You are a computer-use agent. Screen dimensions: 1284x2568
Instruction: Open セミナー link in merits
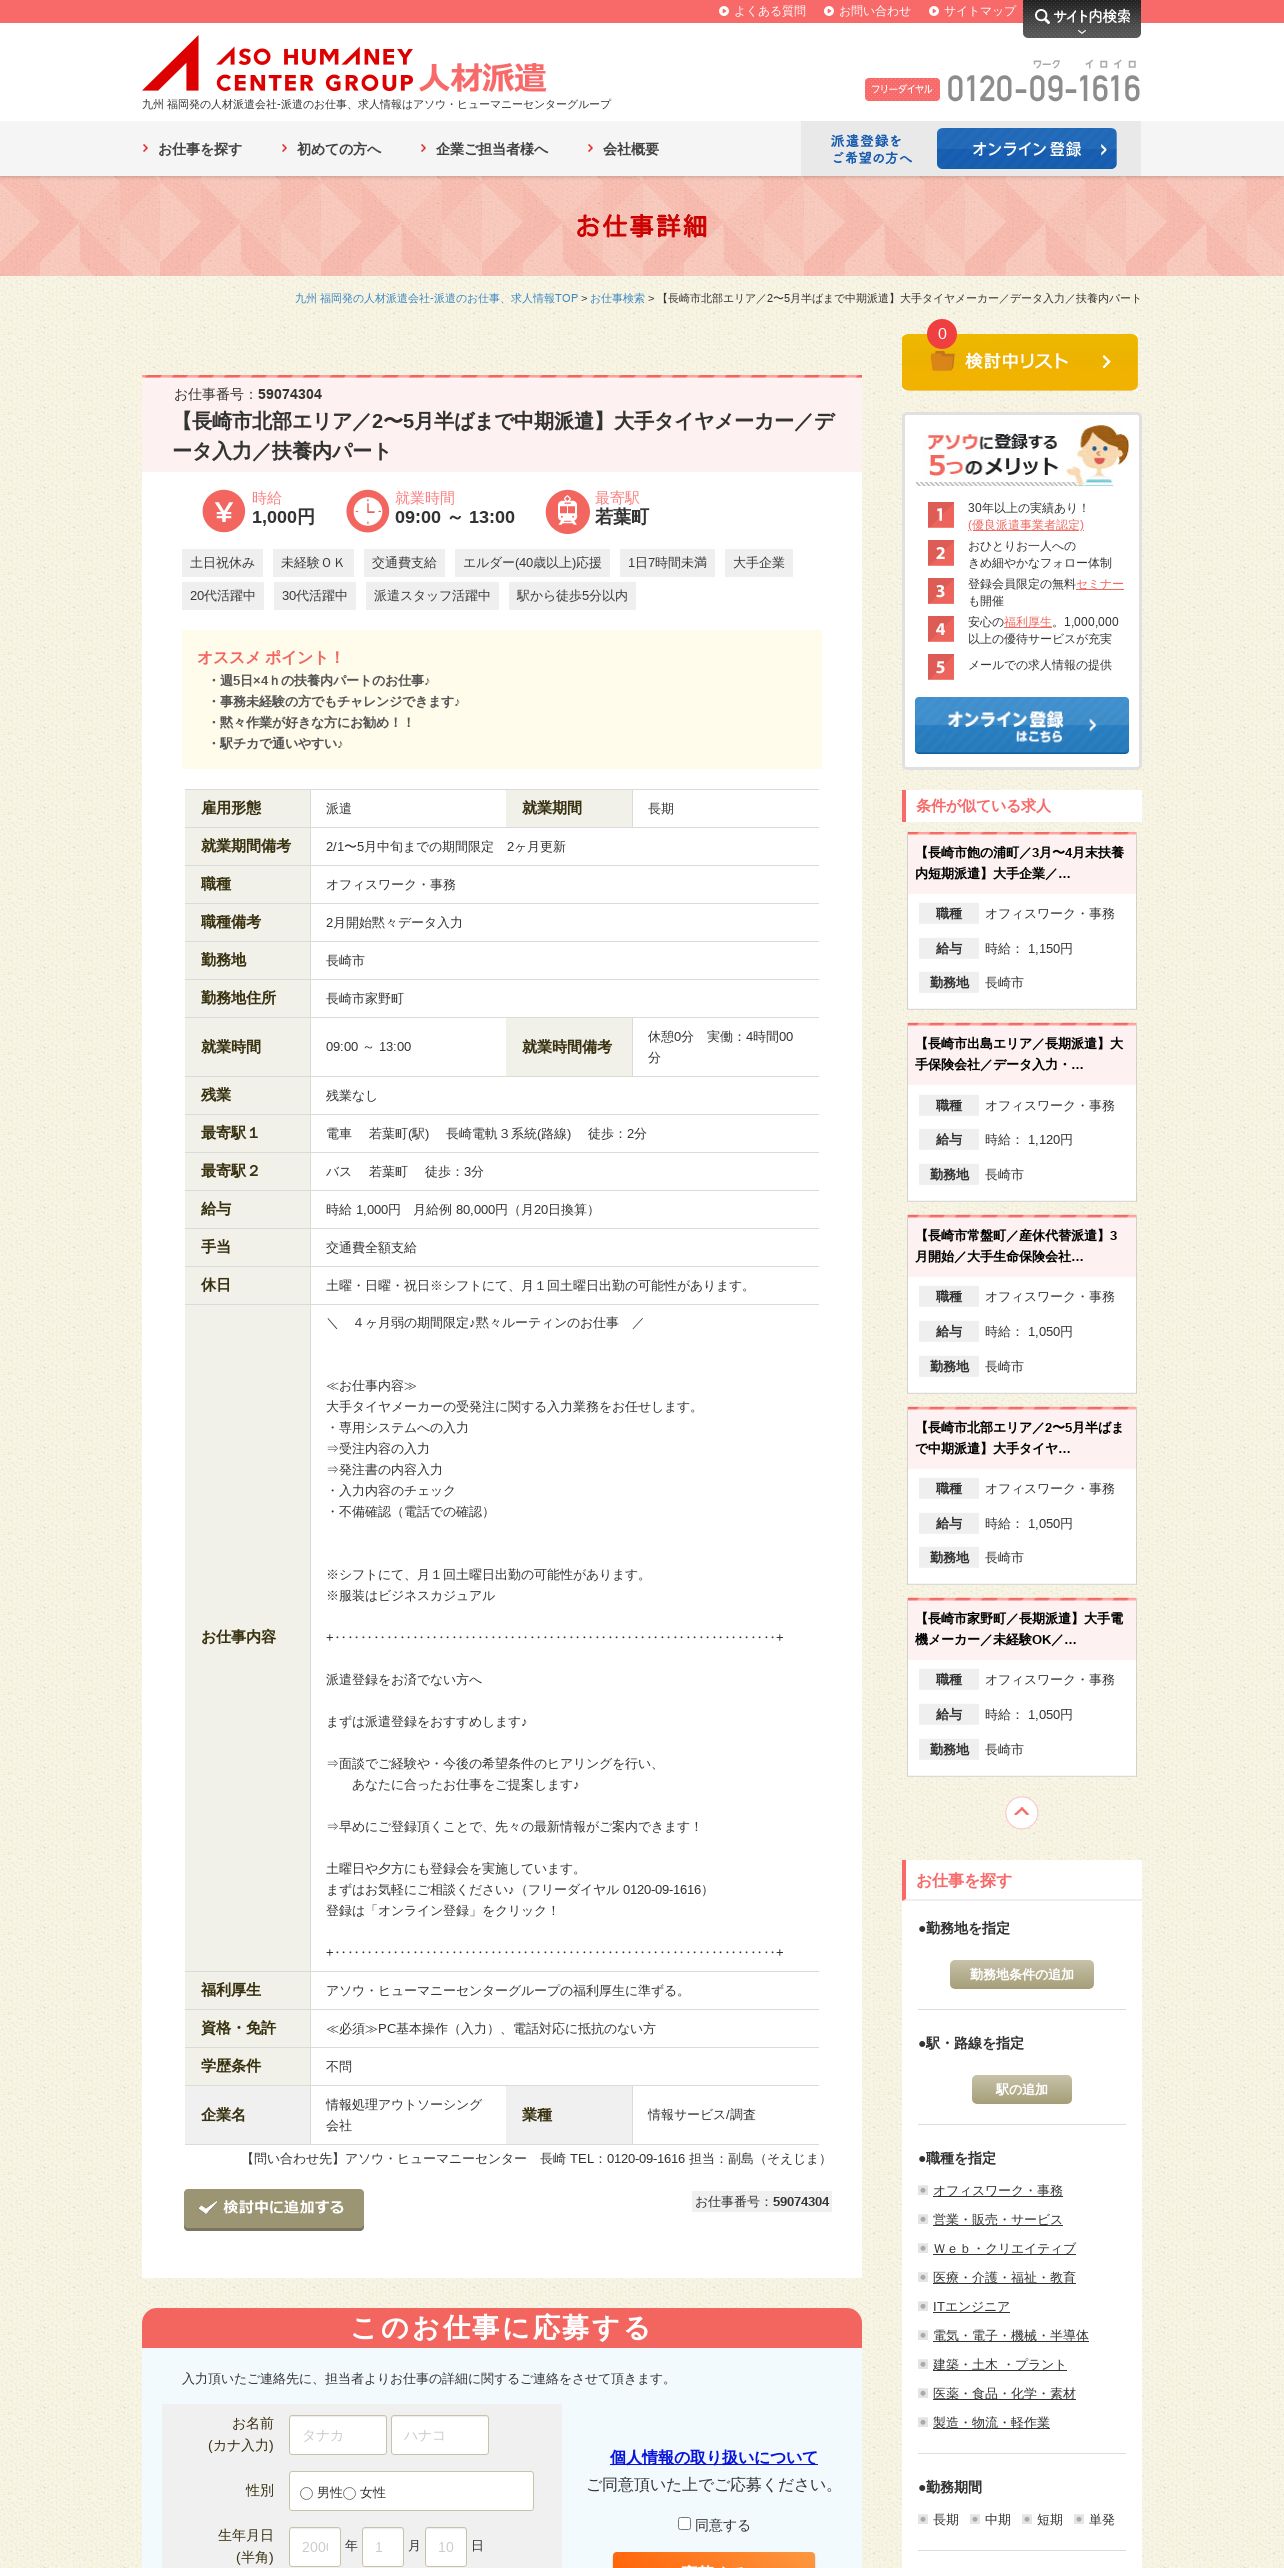[x=1099, y=584]
